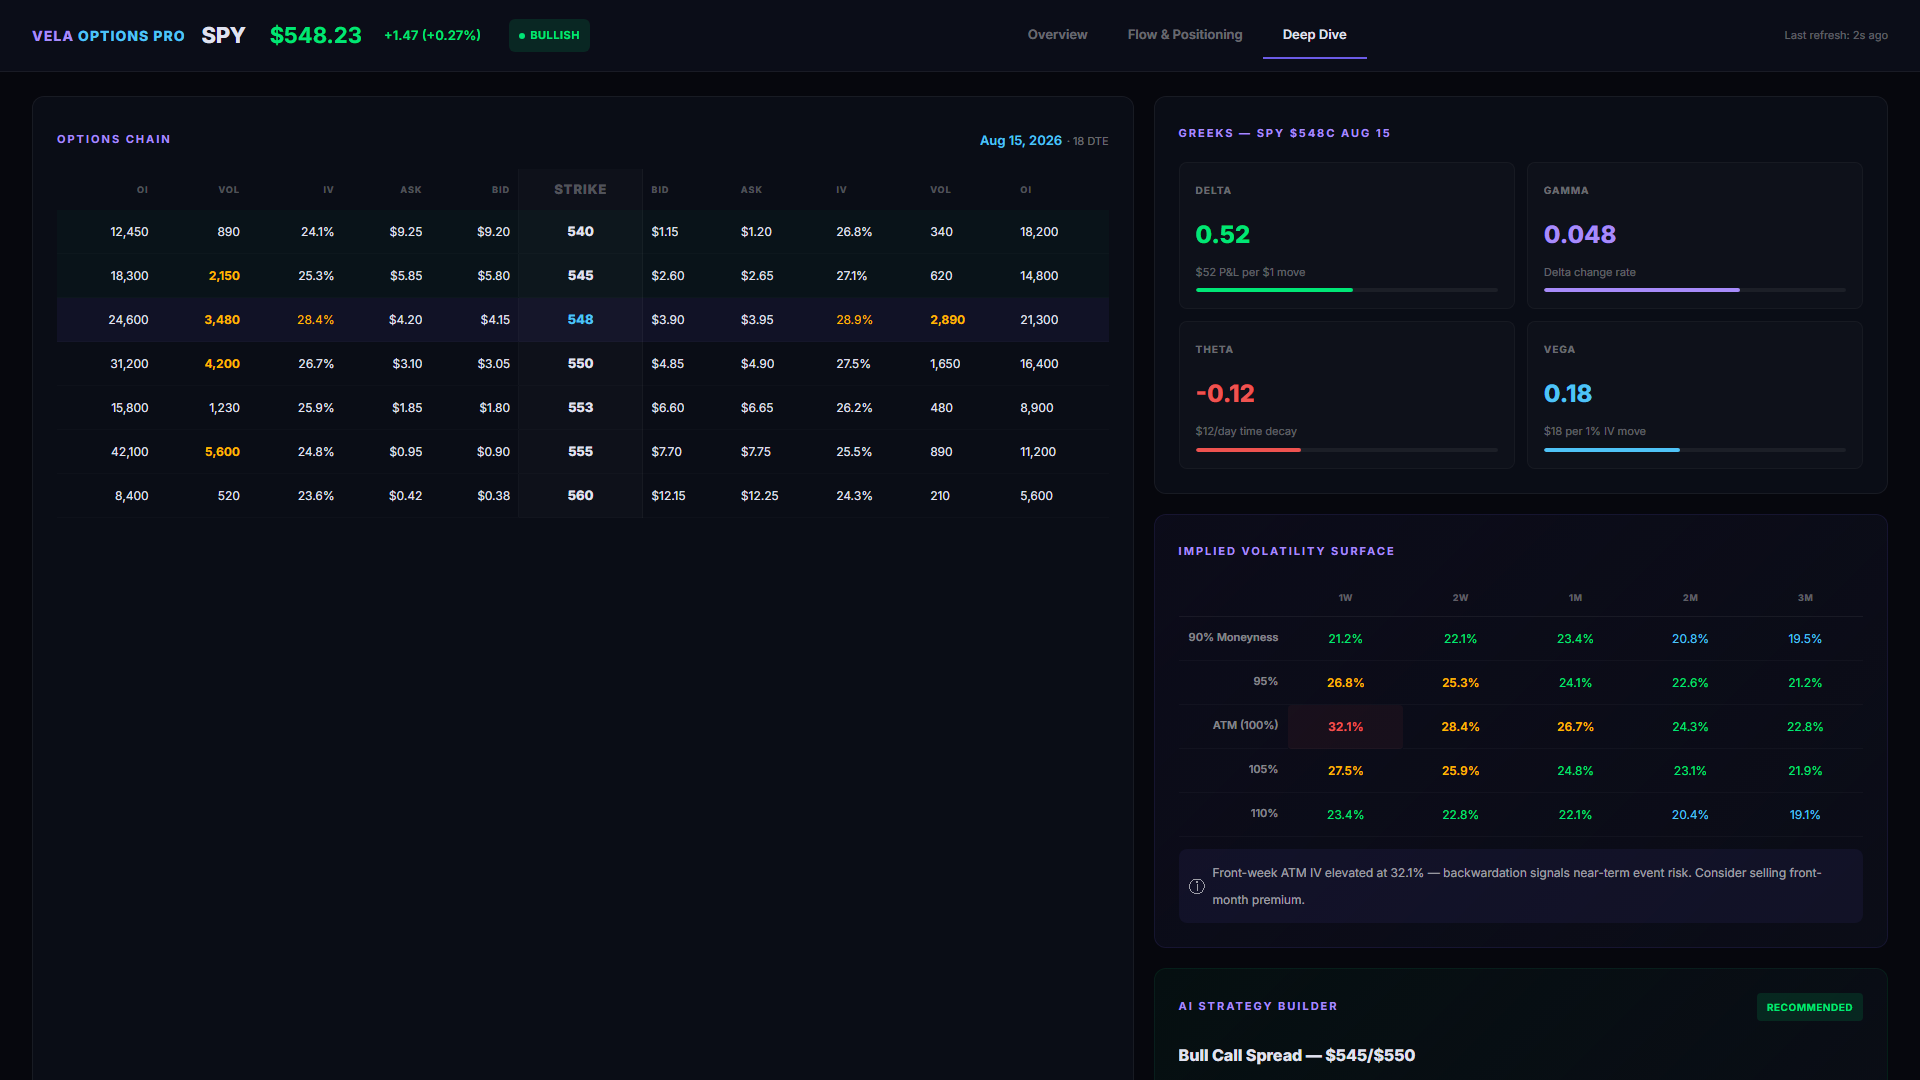Click the +1.47 (+0.27%) price change
Screen dimensions: 1920x1080
432,35
